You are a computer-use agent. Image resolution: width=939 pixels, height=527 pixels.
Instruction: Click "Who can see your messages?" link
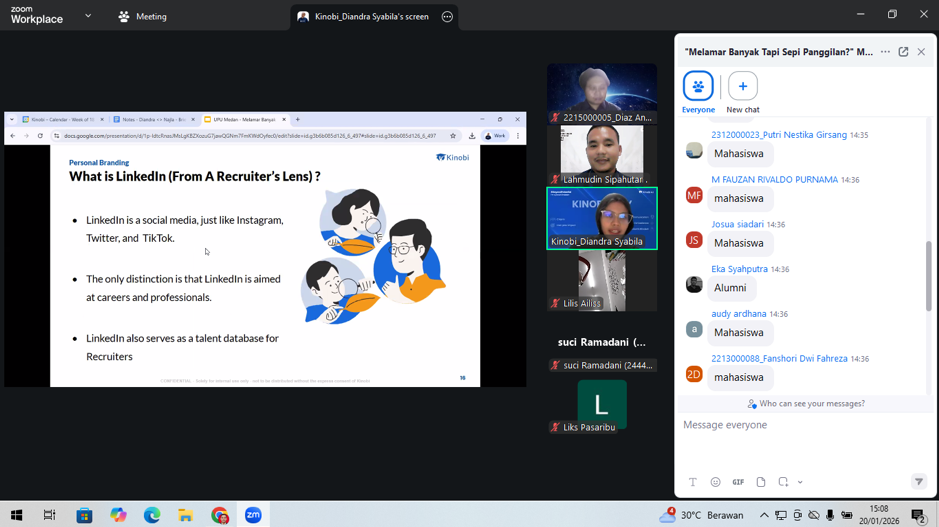(x=806, y=404)
